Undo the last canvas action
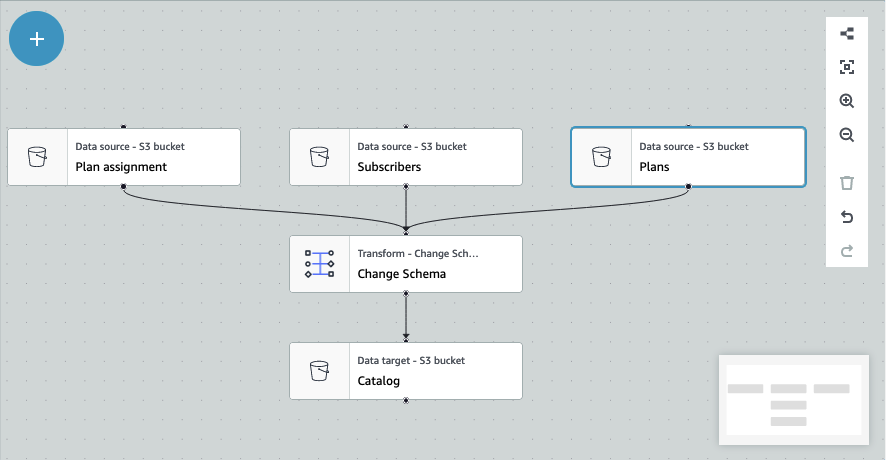The height and width of the screenshot is (460, 886). (847, 217)
